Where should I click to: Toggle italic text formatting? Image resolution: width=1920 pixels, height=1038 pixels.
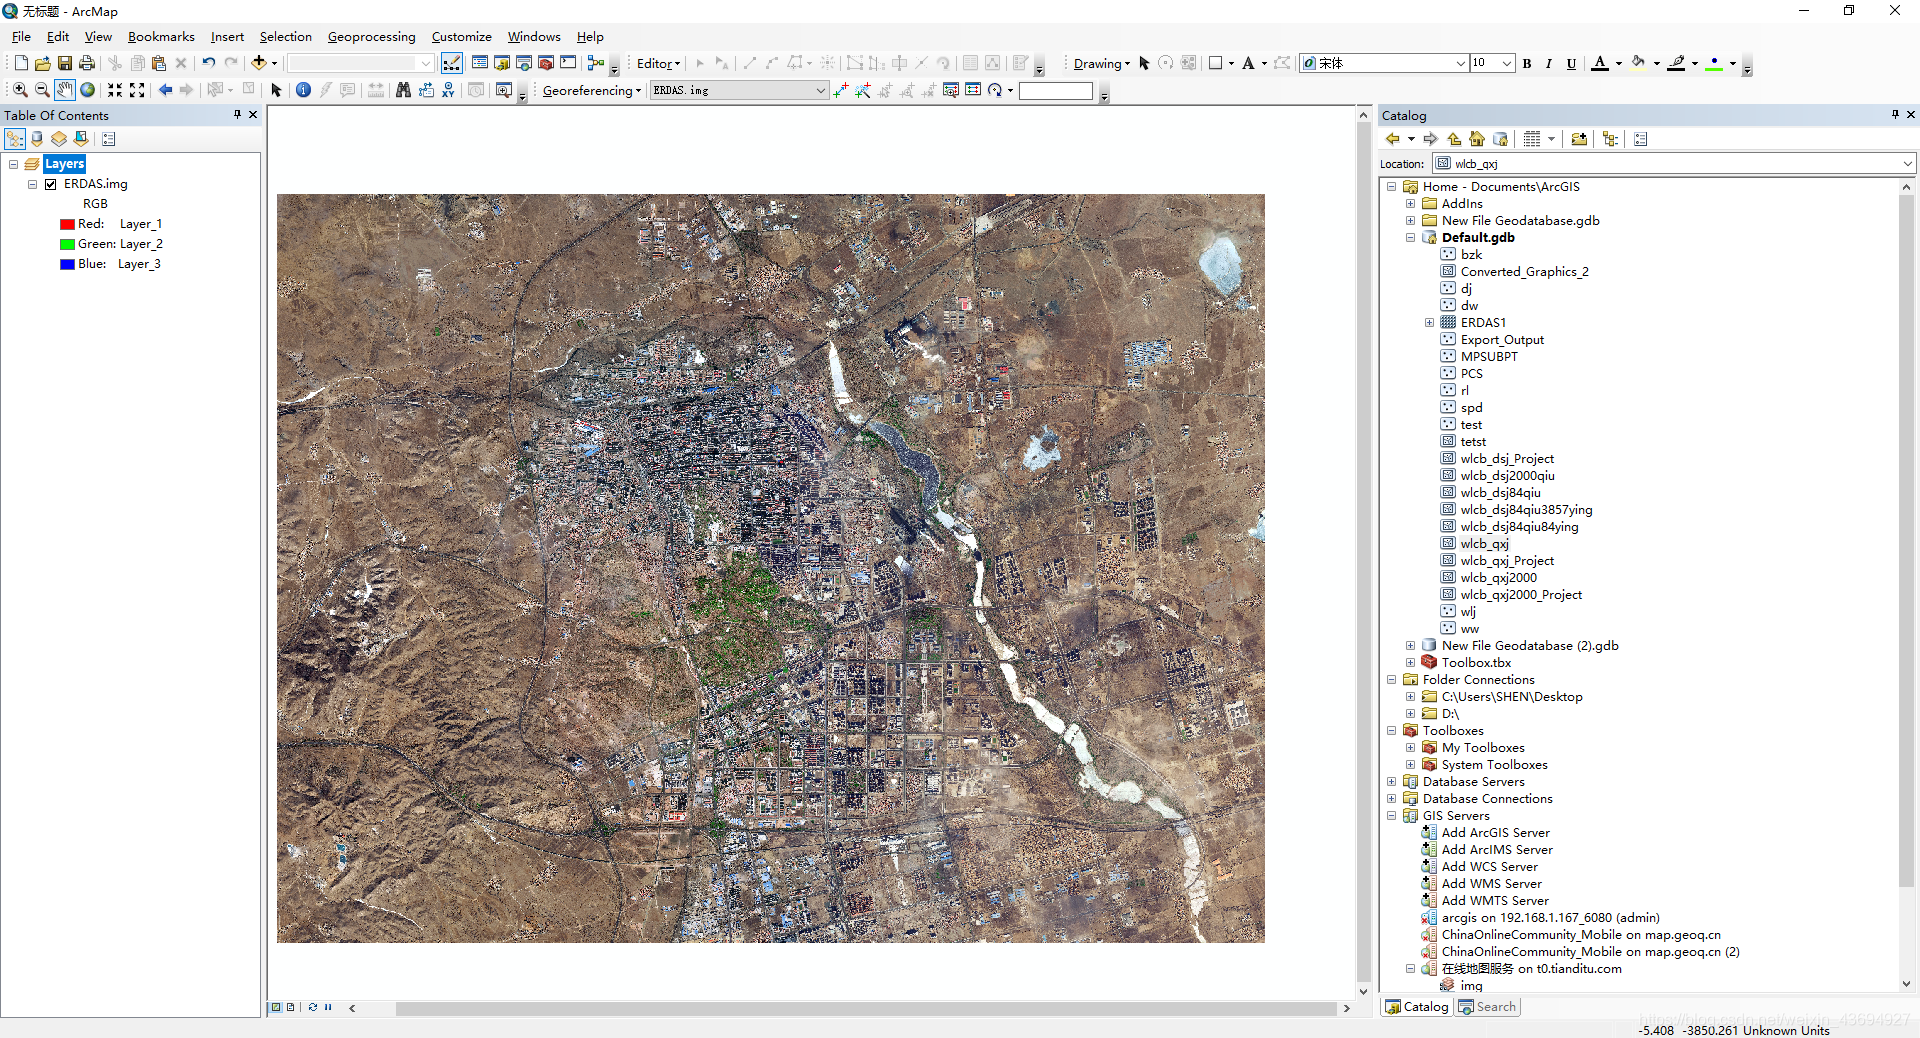pyautogui.click(x=1549, y=63)
